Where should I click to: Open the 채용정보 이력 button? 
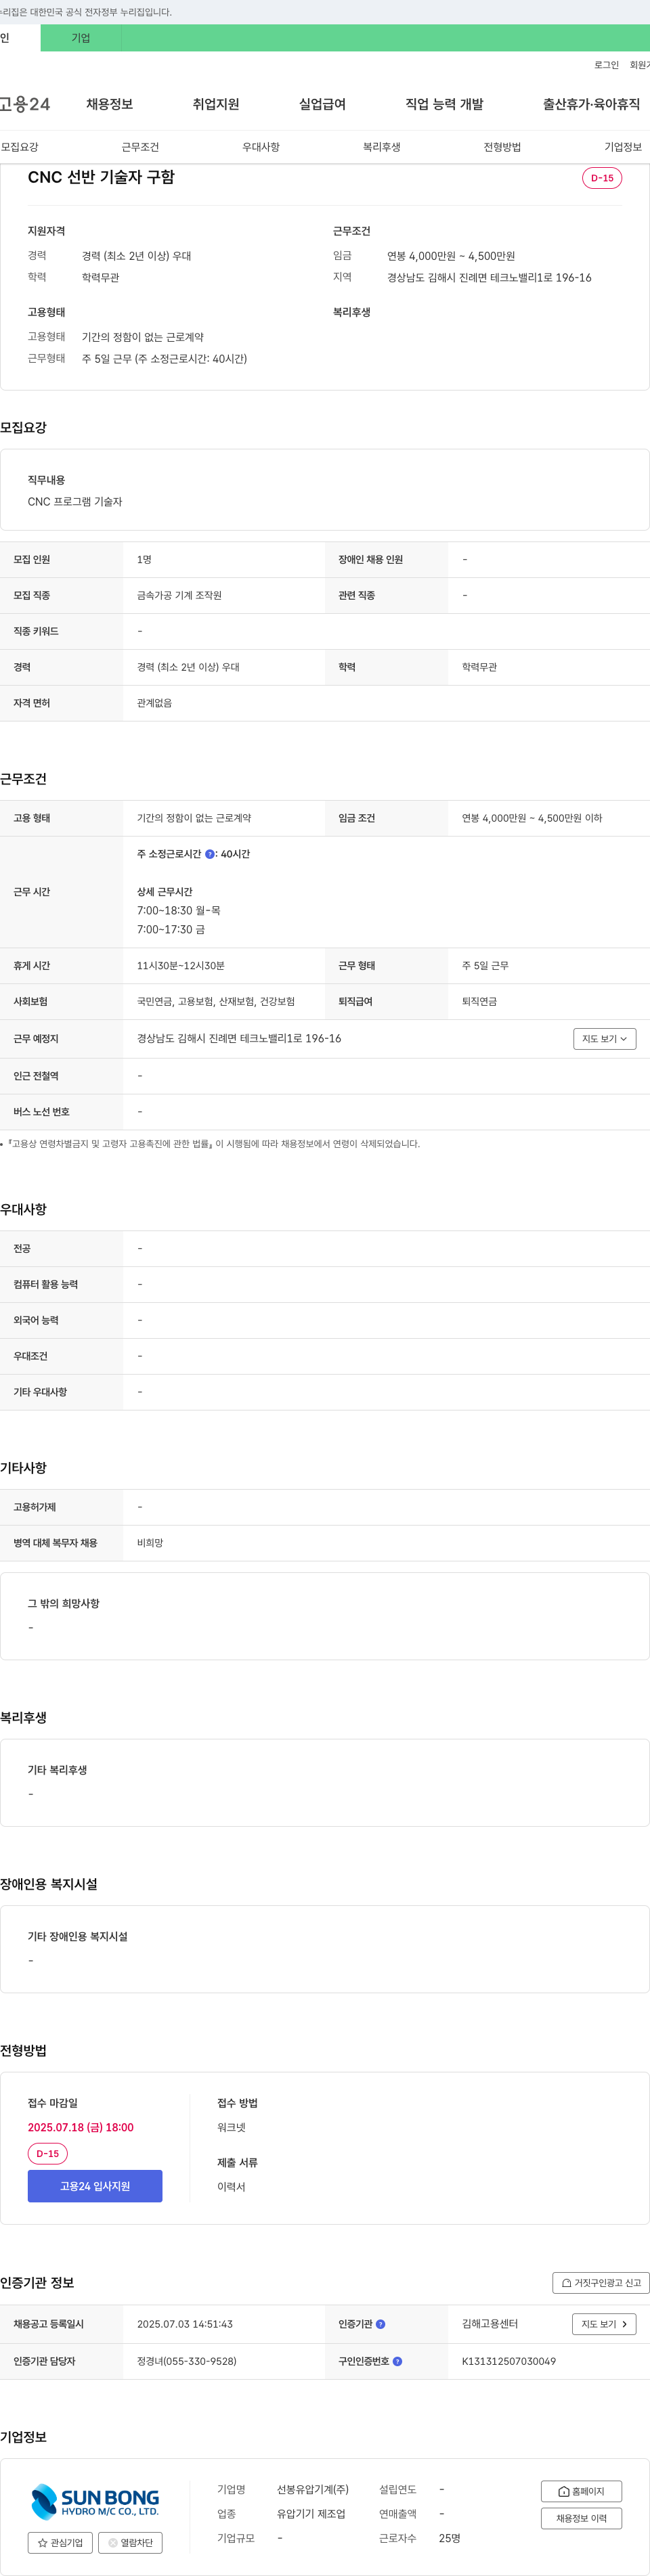[581, 2518]
